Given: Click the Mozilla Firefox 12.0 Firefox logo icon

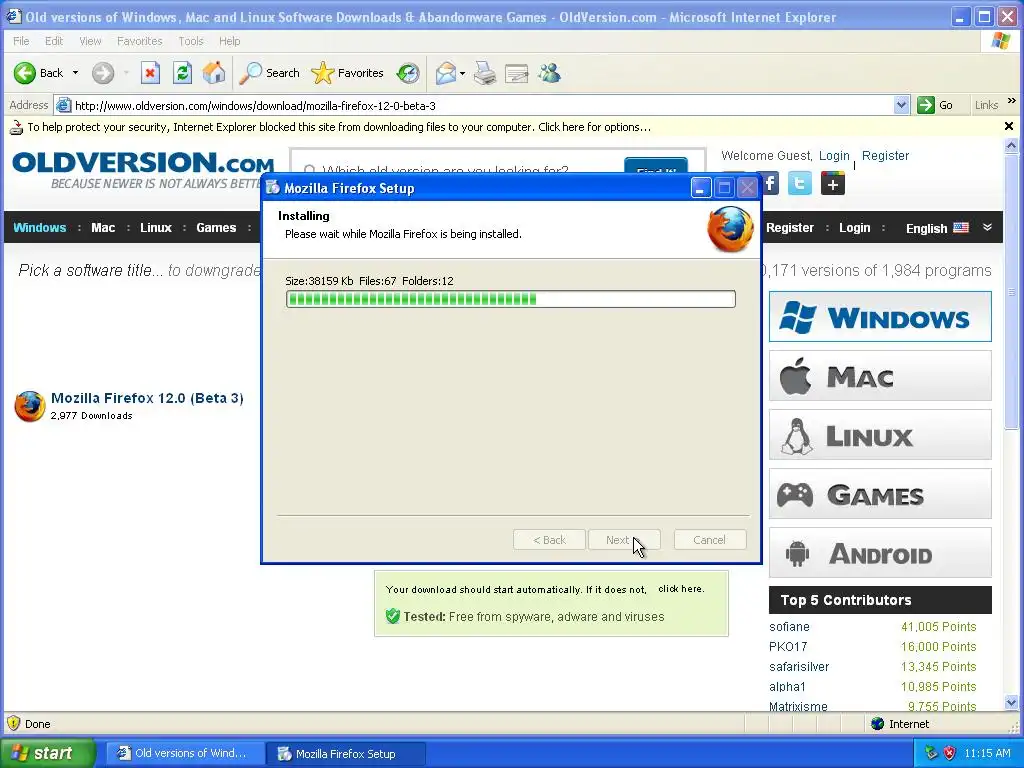Looking at the screenshot, I should click(30, 406).
